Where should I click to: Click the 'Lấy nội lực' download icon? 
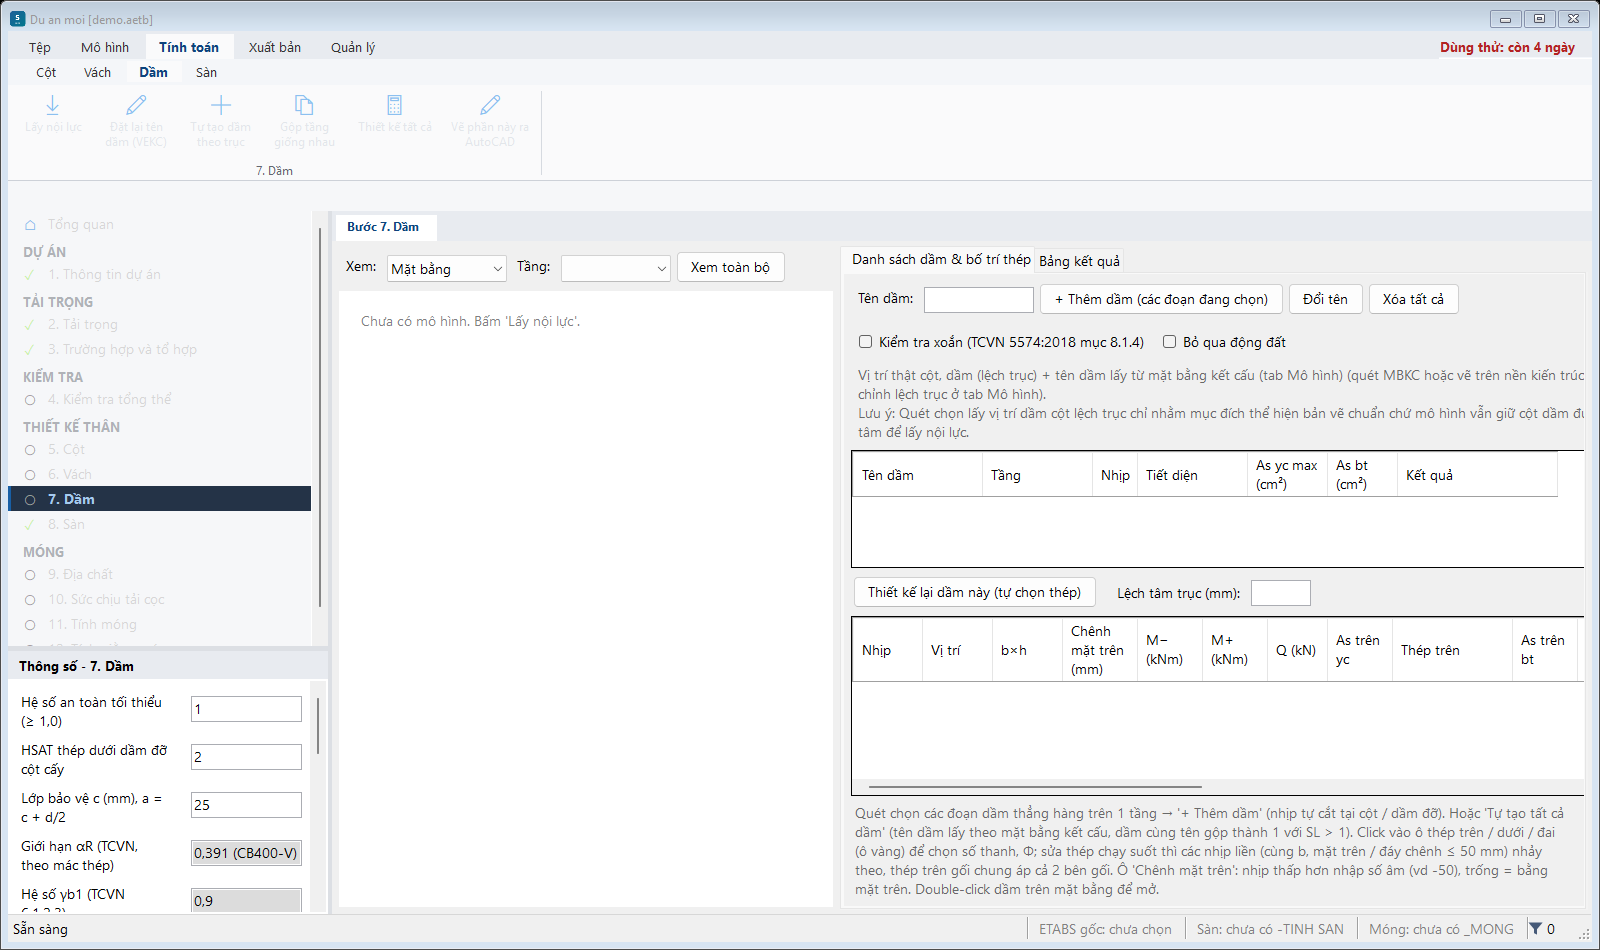tap(53, 105)
